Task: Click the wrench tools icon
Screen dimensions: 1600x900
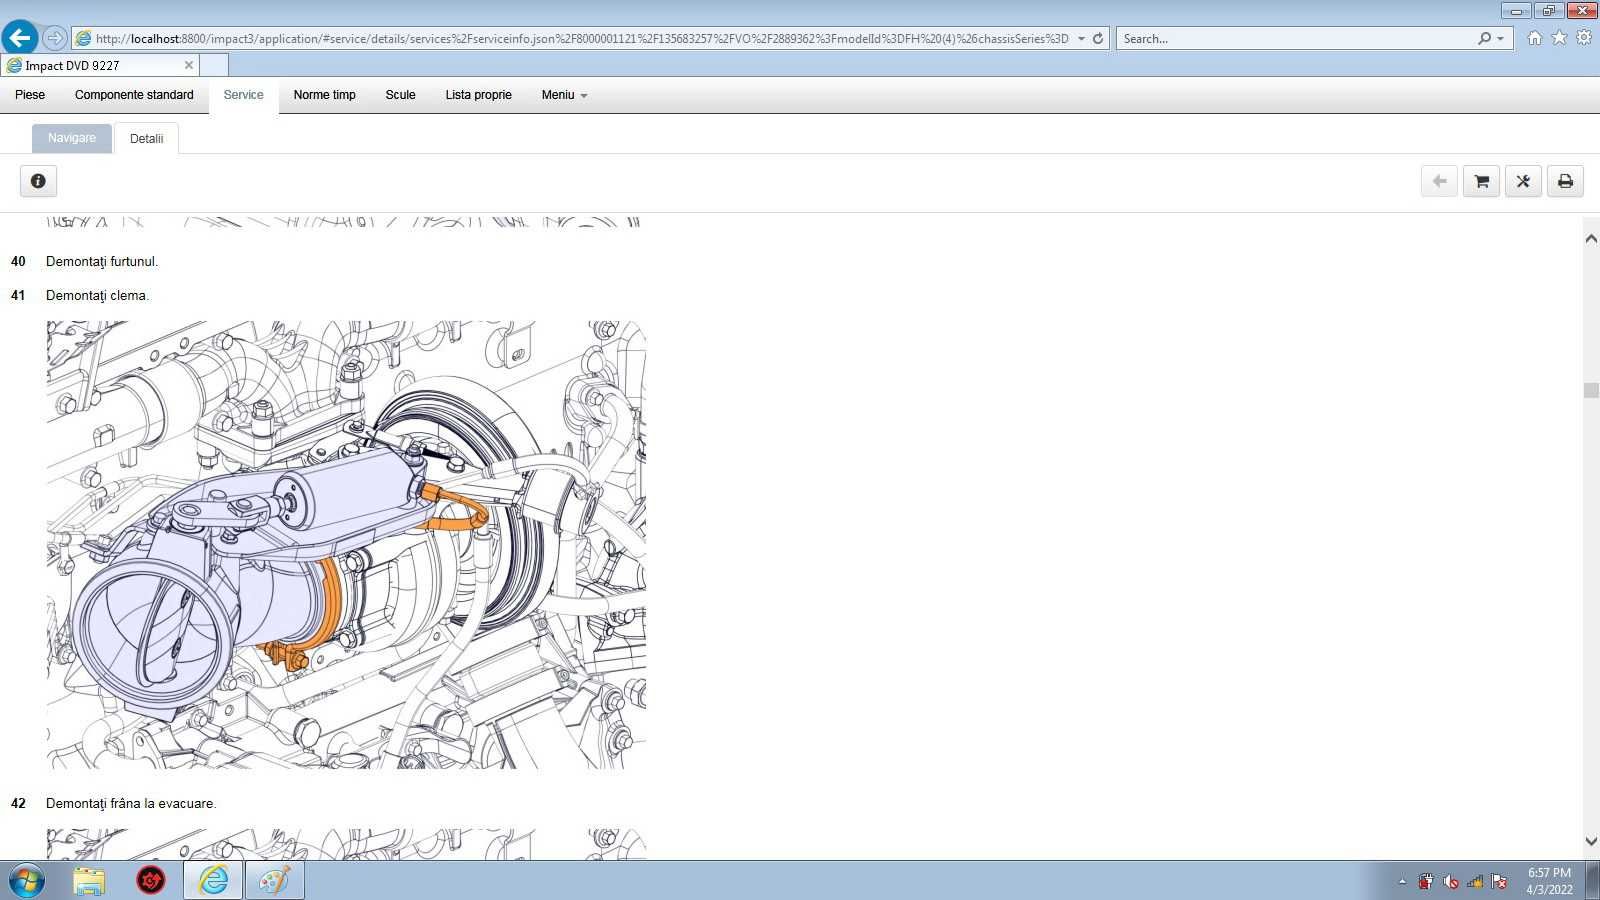Action: (1523, 181)
